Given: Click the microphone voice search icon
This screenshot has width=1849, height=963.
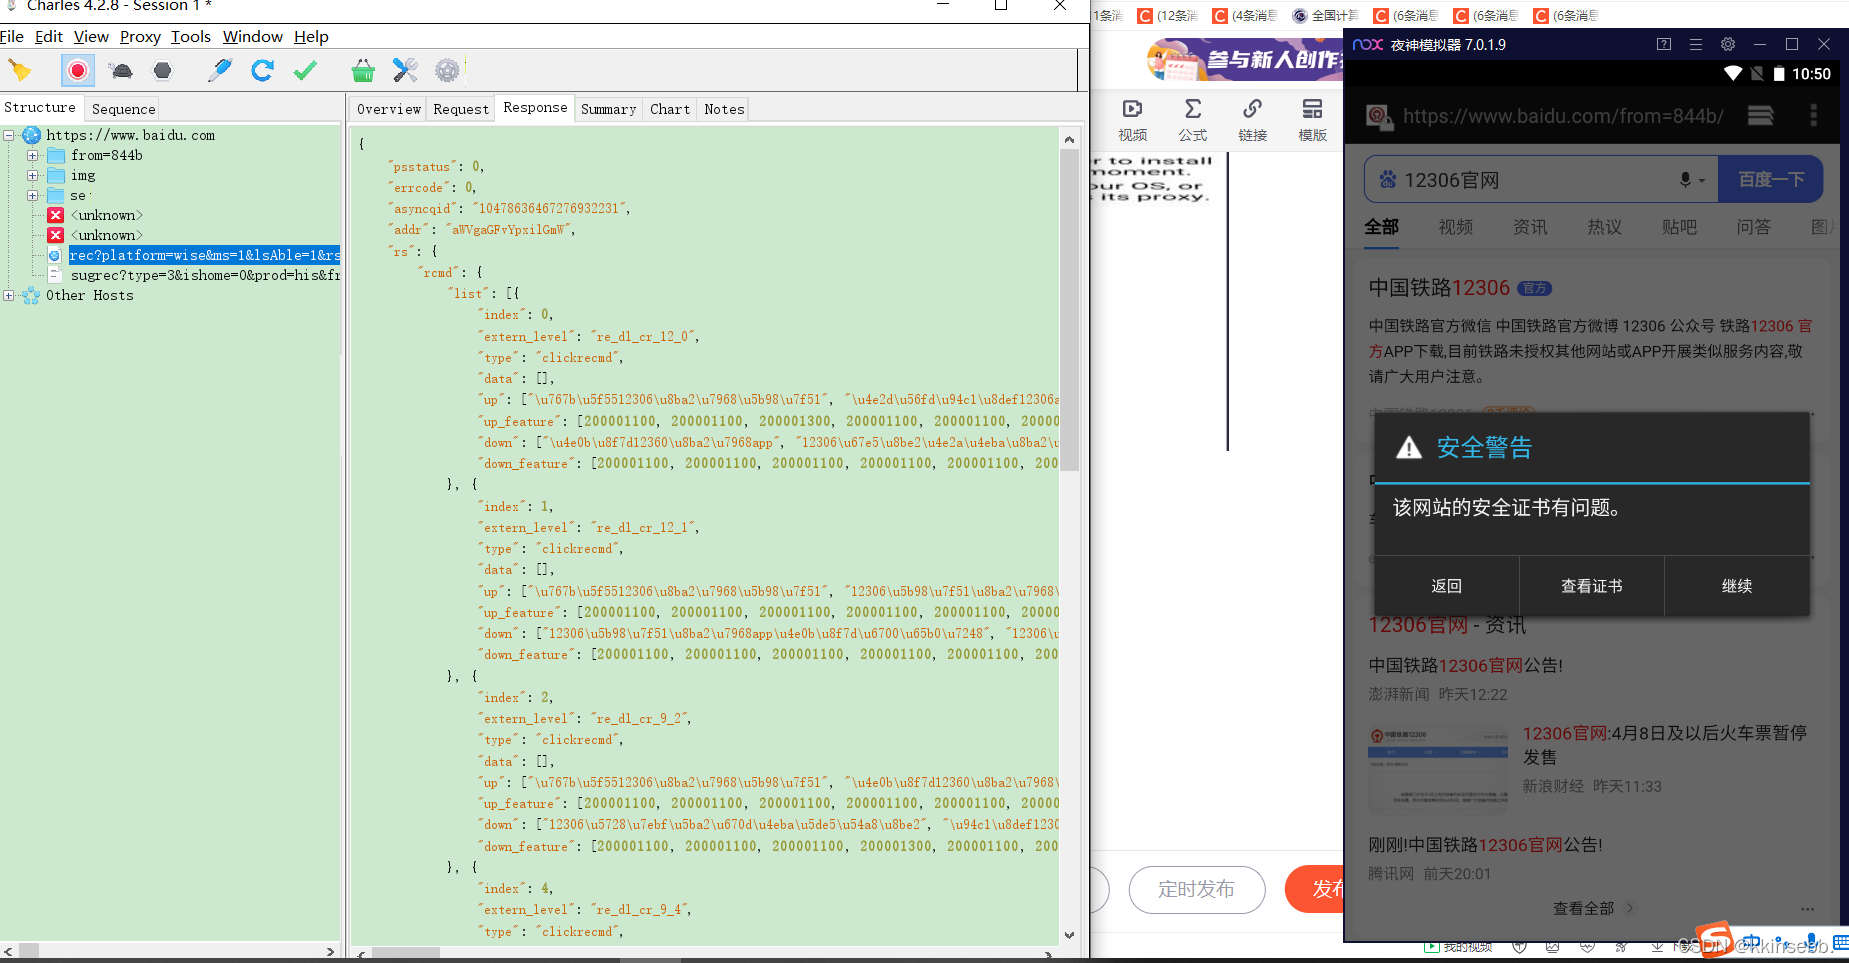Looking at the screenshot, I should (x=1686, y=180).
